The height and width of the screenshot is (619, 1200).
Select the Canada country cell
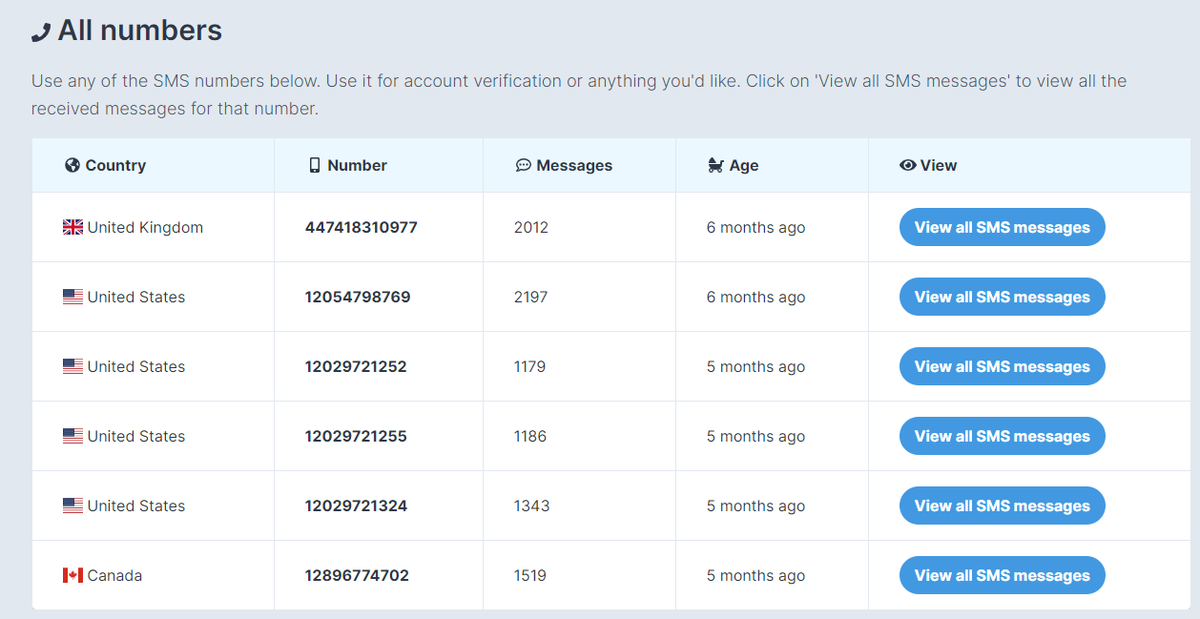coord(153,575)
